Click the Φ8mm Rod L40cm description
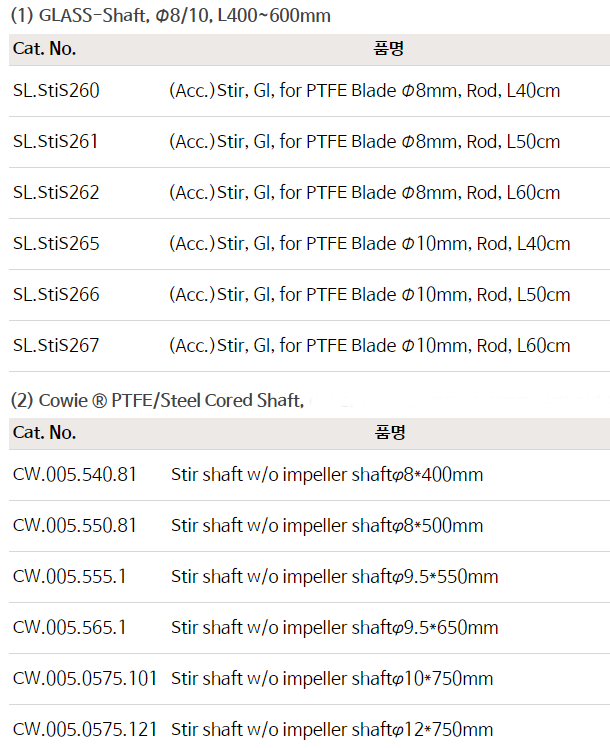 (x=364, y=91)
